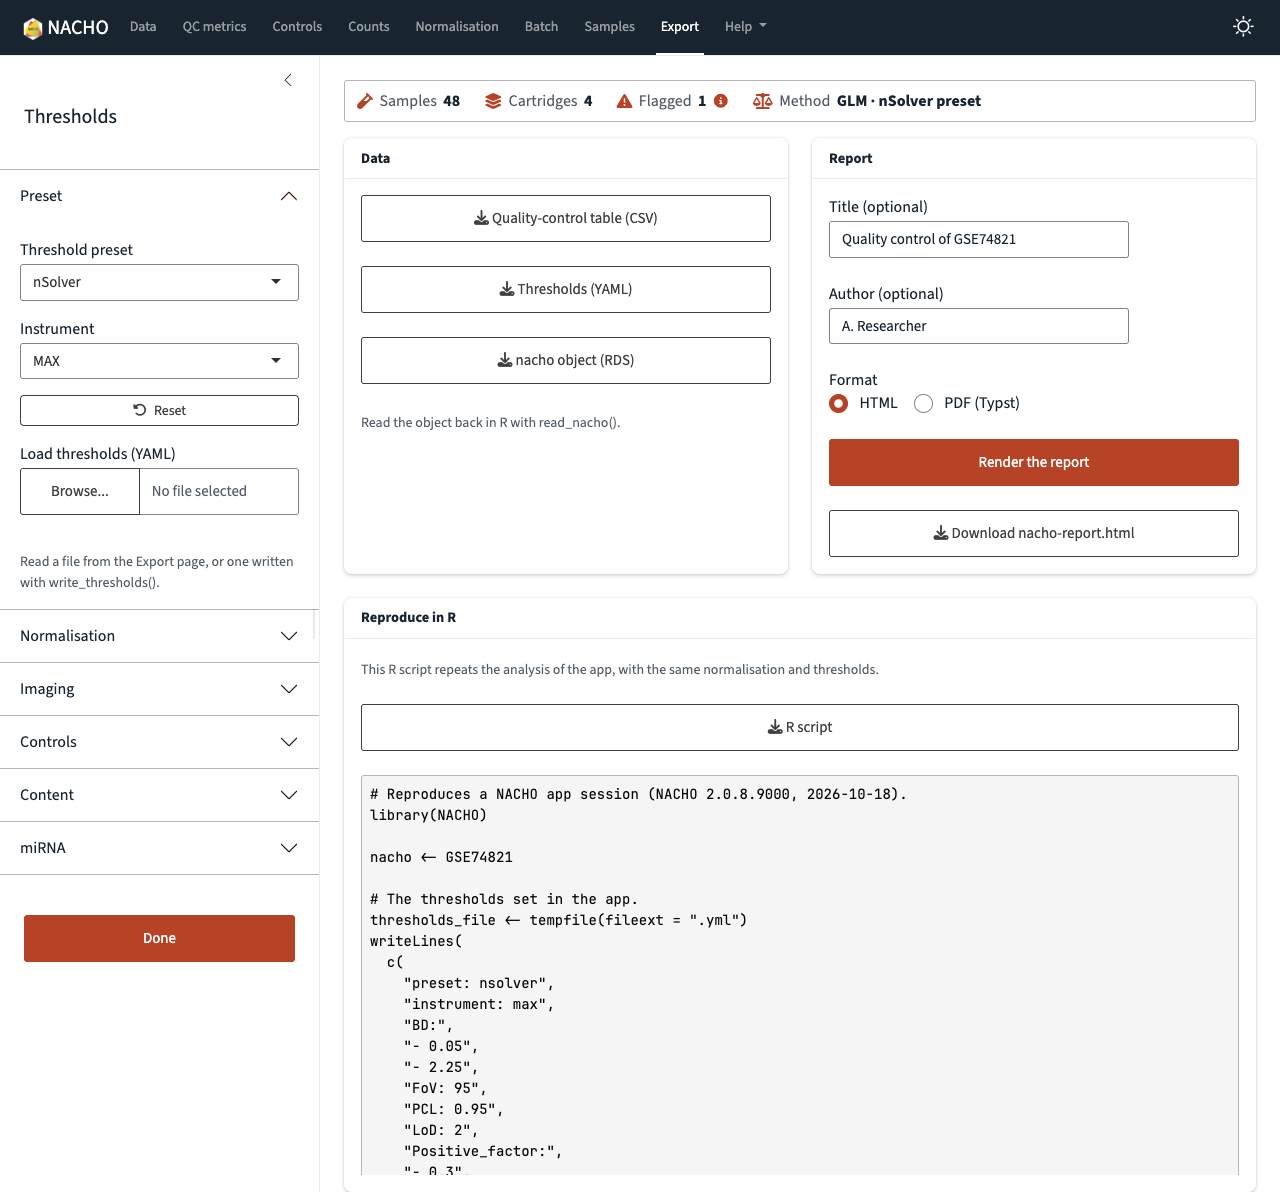The height and width of the screenshot is (1192, 1280).
Task: Click Download nacho-report.html button
Action: 1033,533
